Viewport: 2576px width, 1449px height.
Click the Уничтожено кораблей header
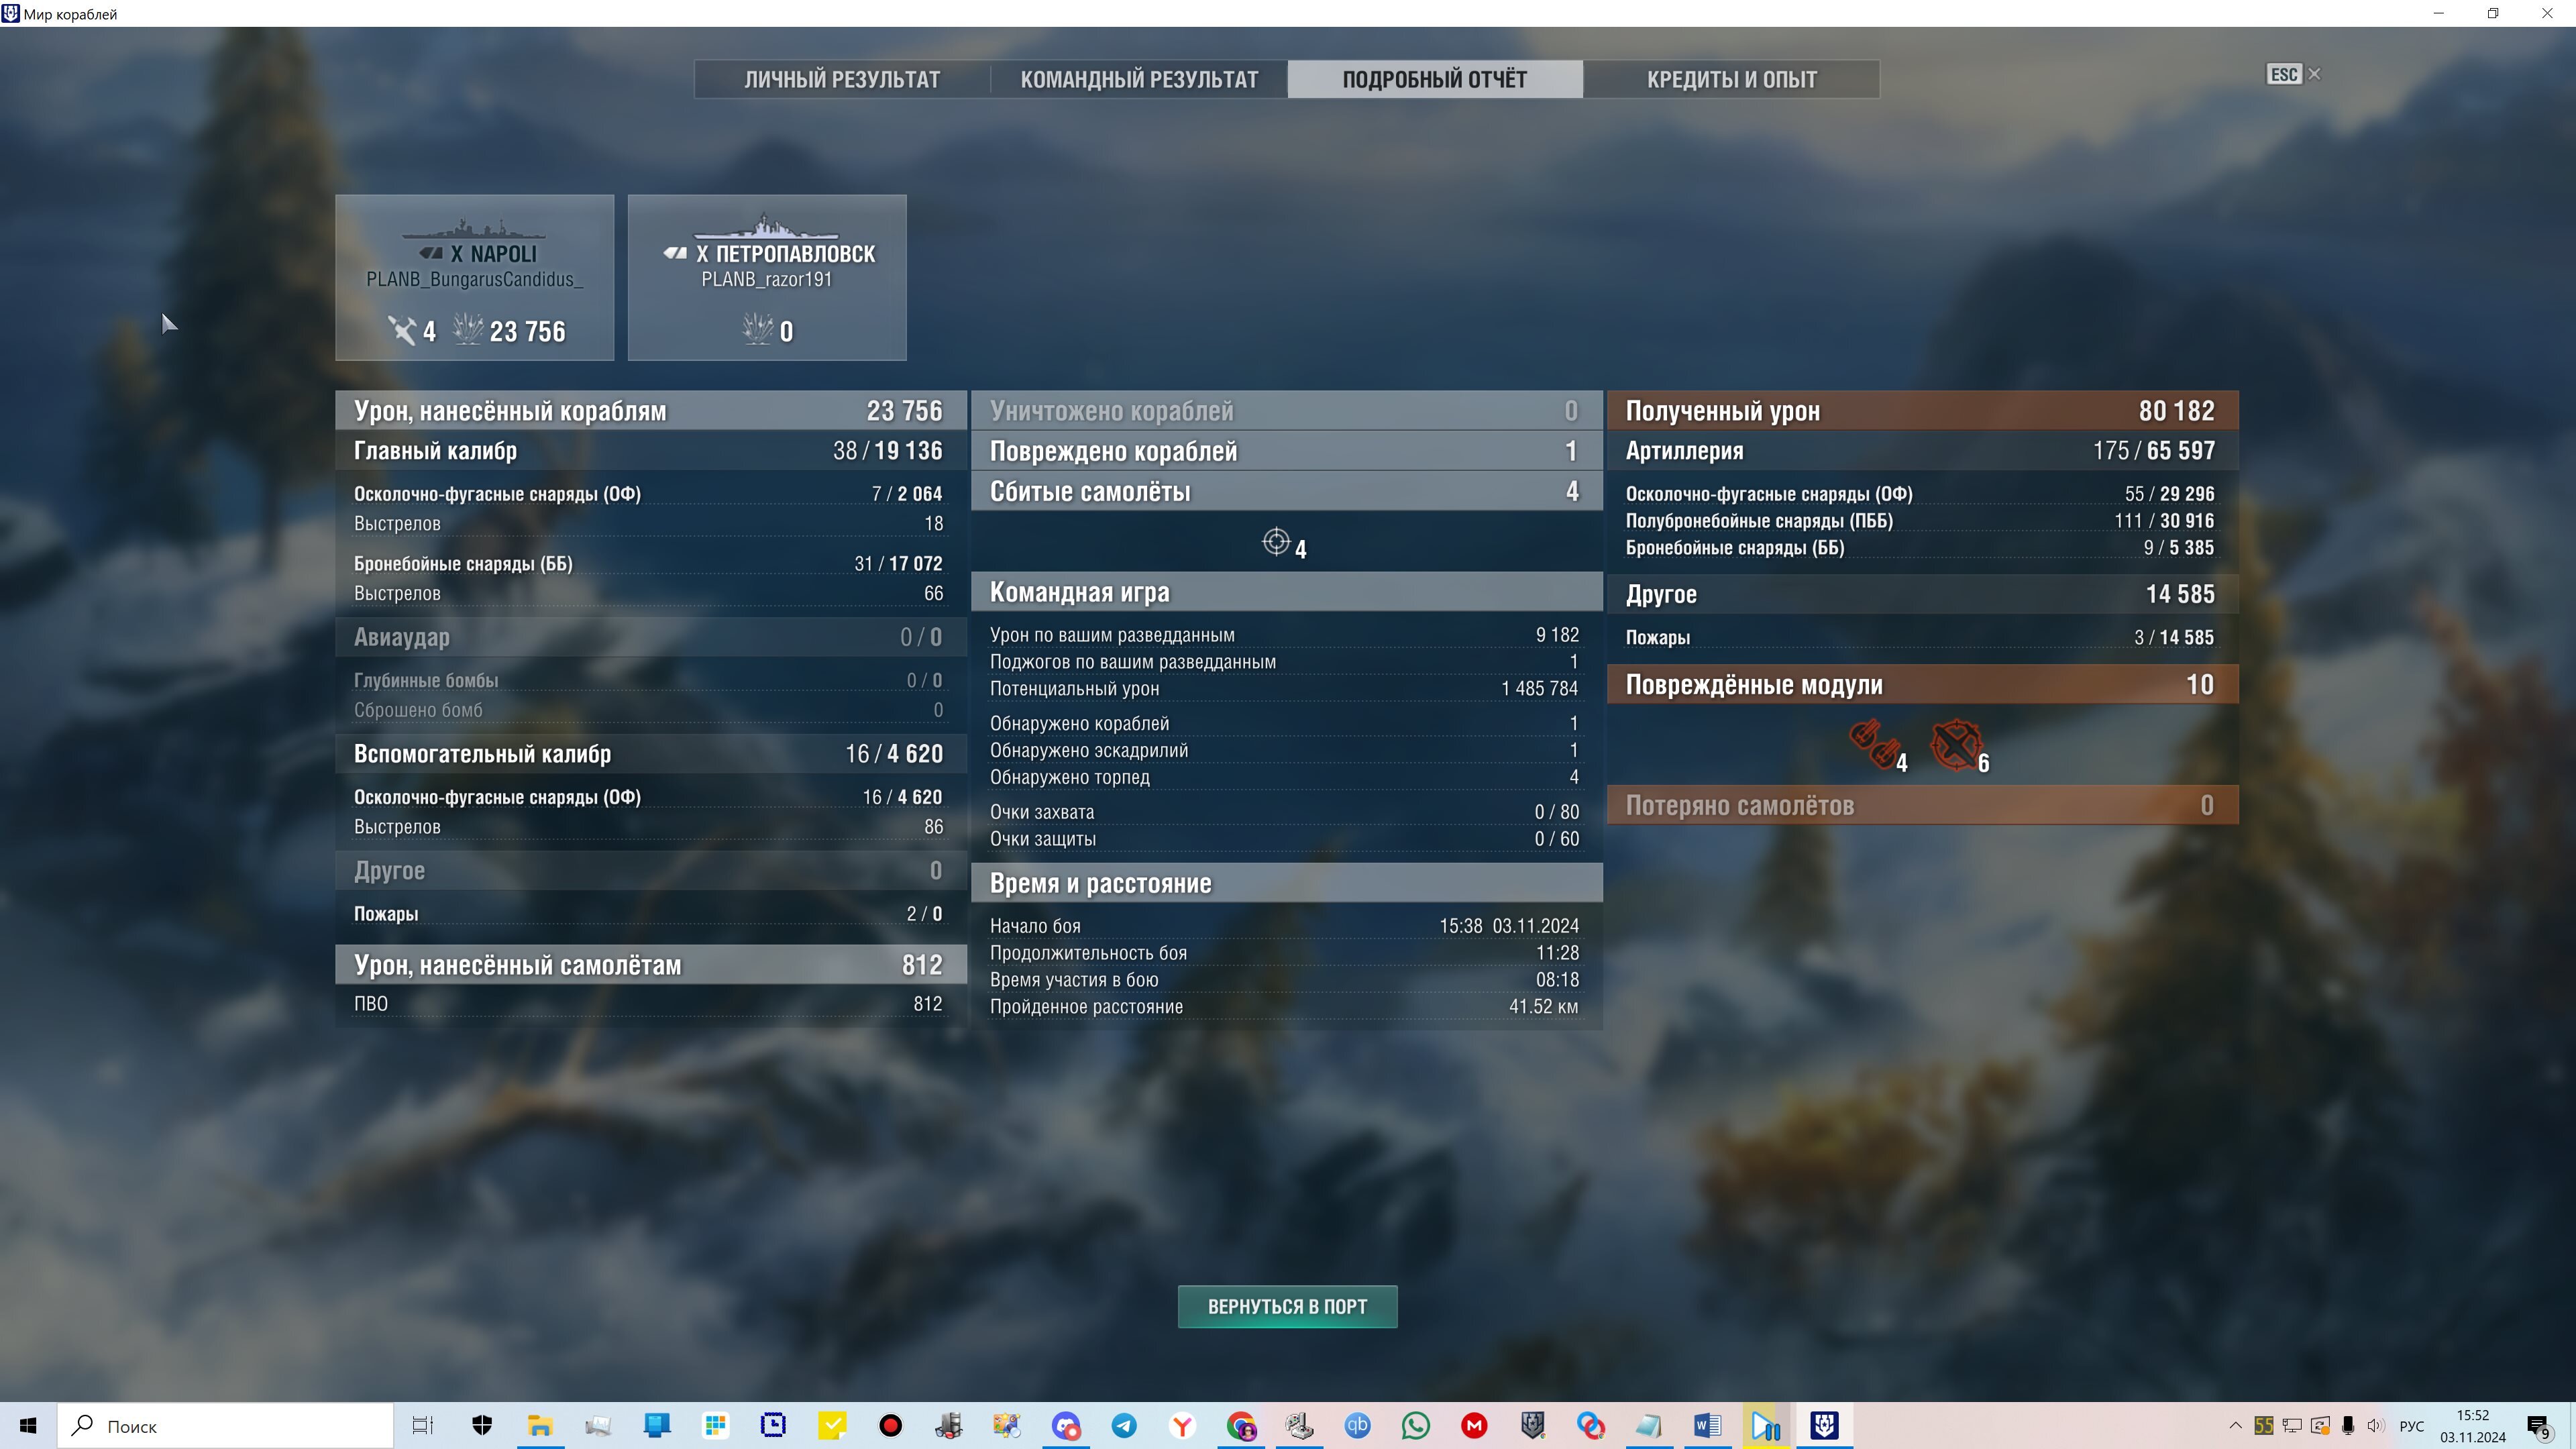click(1286, 410)
